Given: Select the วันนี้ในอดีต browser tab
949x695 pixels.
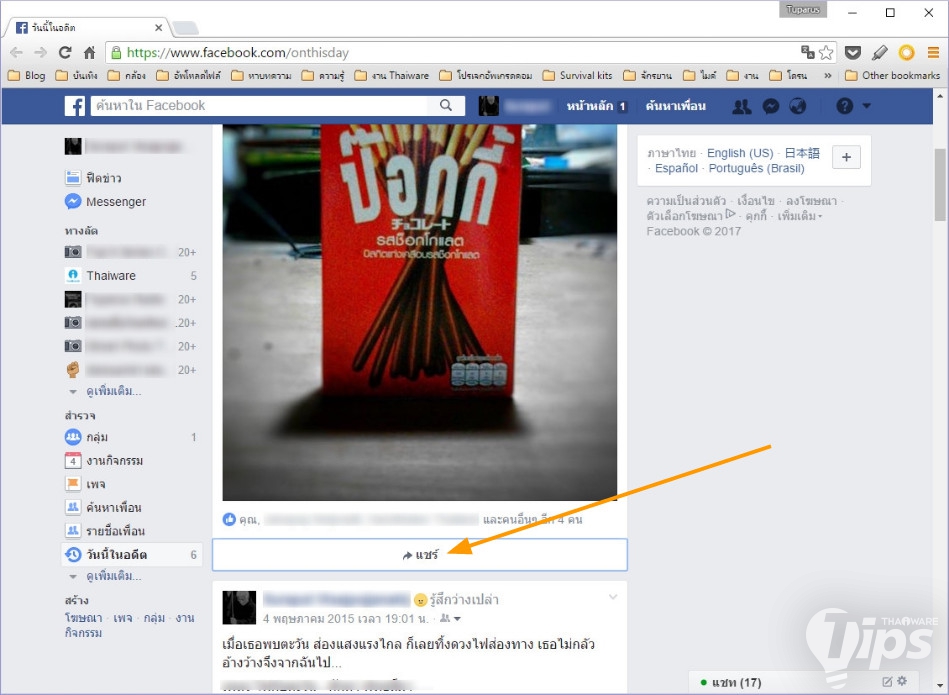Looking at the screenshot, I should 88,27.
